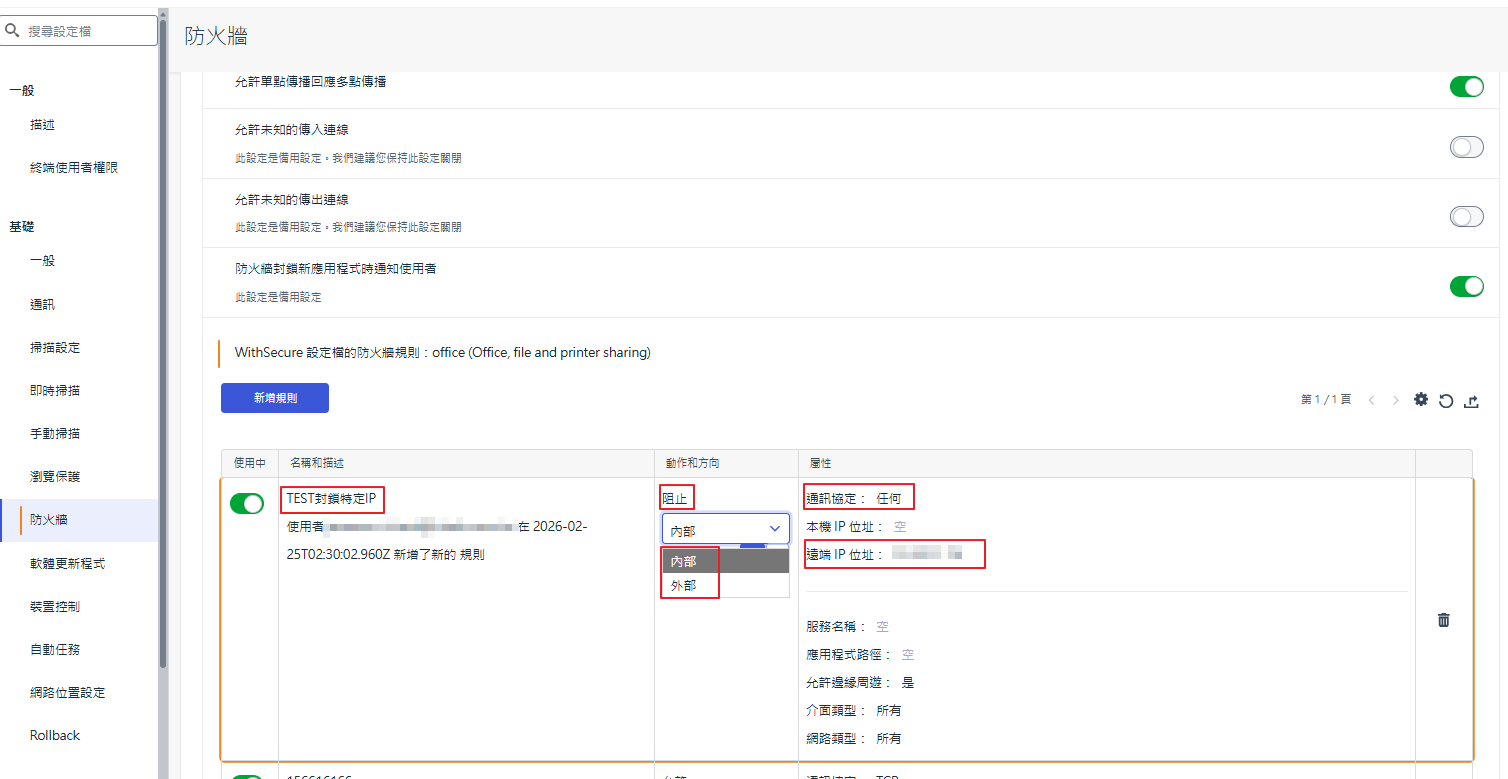
Task: Choose 外部 in the direction list
Action: (725, 585)
